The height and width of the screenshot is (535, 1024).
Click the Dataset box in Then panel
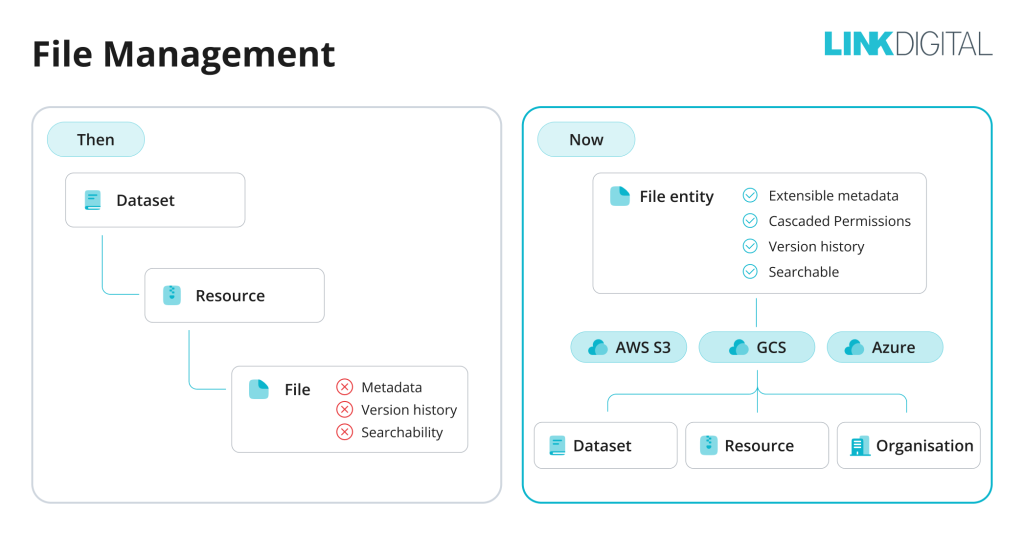155,200
